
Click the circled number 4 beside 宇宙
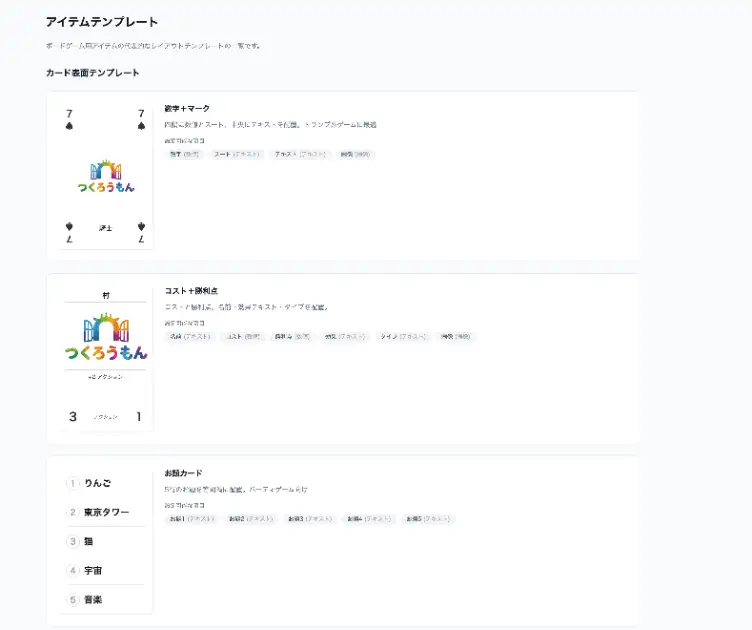(x=73, y=570)
